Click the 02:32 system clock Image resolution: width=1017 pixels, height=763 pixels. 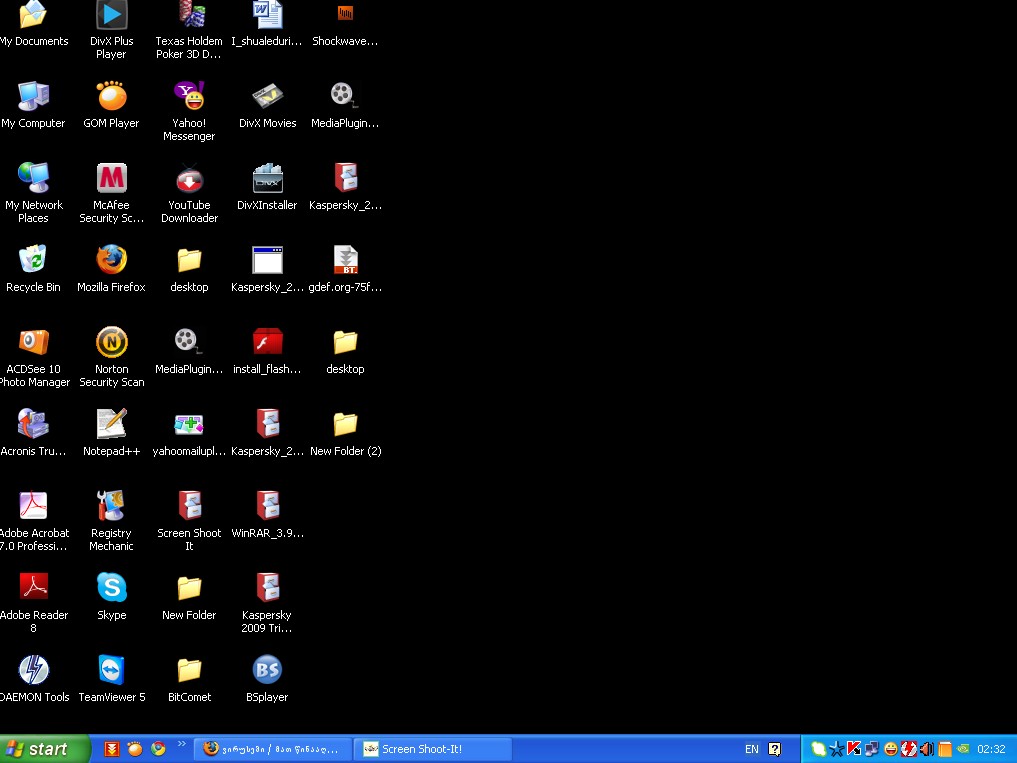(x=991, y=749)
